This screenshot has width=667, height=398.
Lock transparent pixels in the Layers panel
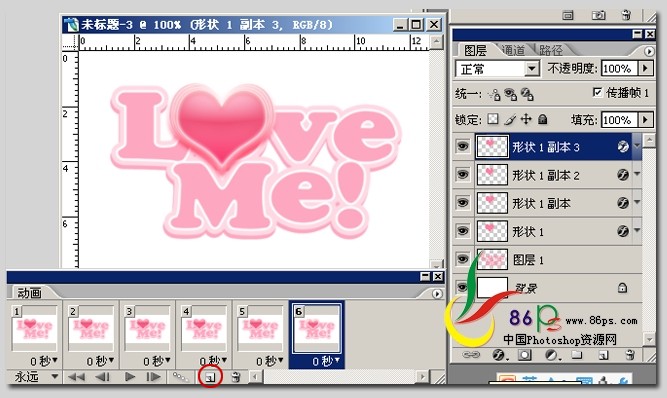(x=493, y=119)
